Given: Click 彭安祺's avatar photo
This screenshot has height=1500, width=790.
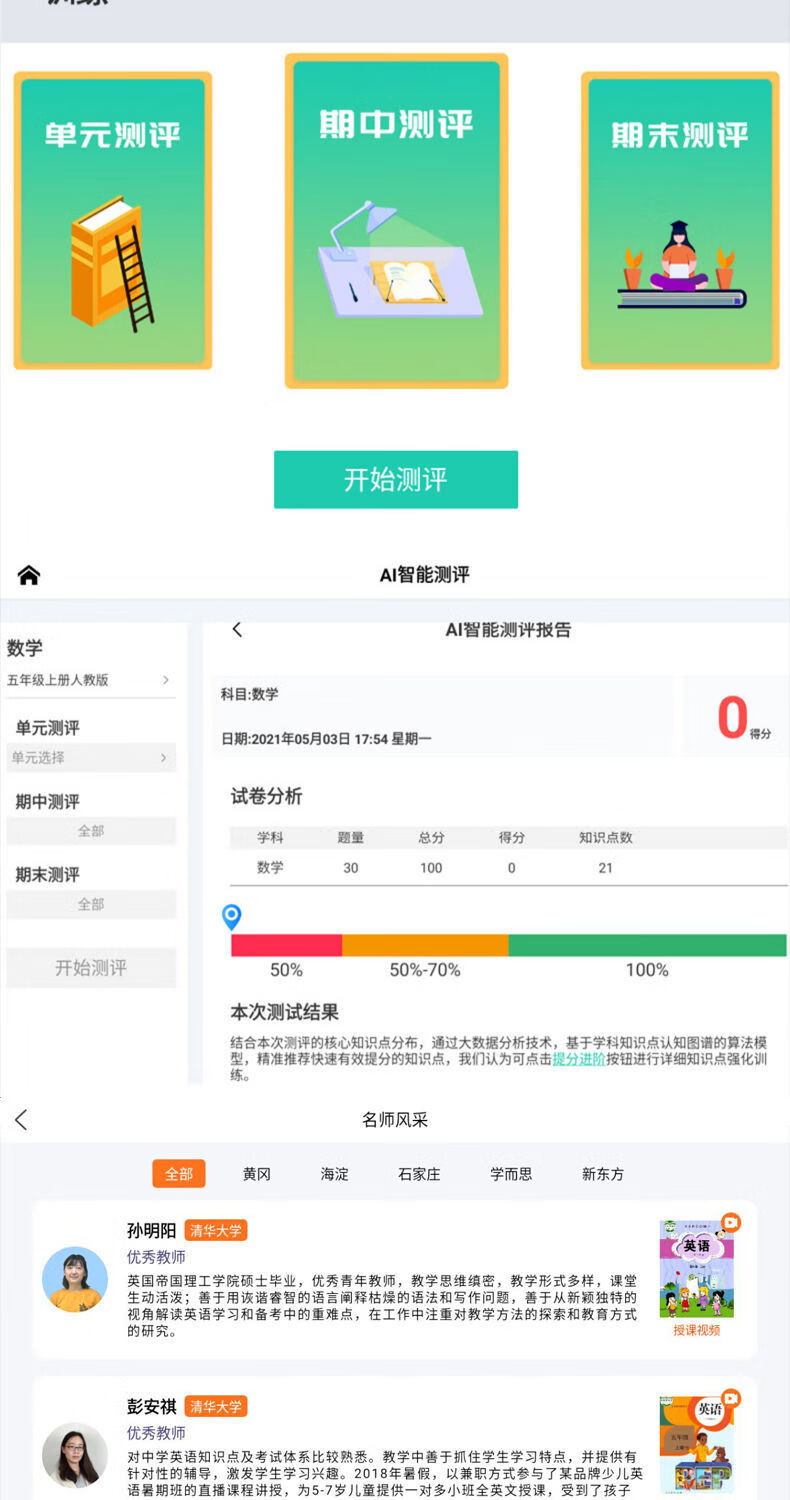Looking at the screenshot, I should point(75,1455).
